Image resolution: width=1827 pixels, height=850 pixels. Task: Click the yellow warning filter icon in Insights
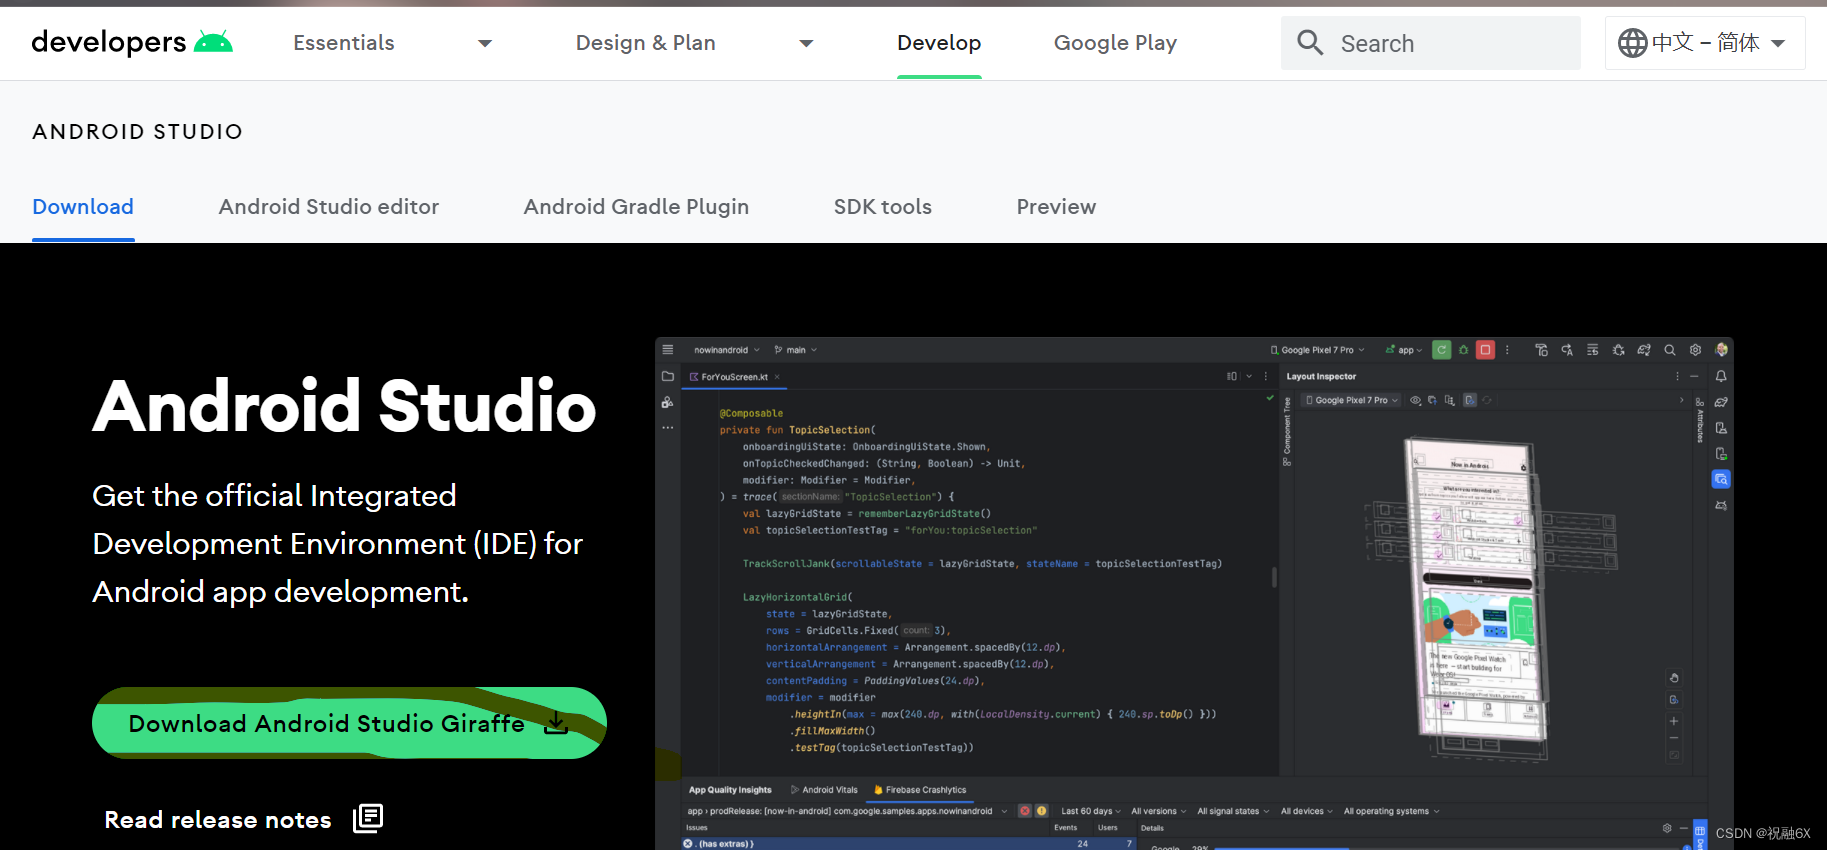(1041, 811)
